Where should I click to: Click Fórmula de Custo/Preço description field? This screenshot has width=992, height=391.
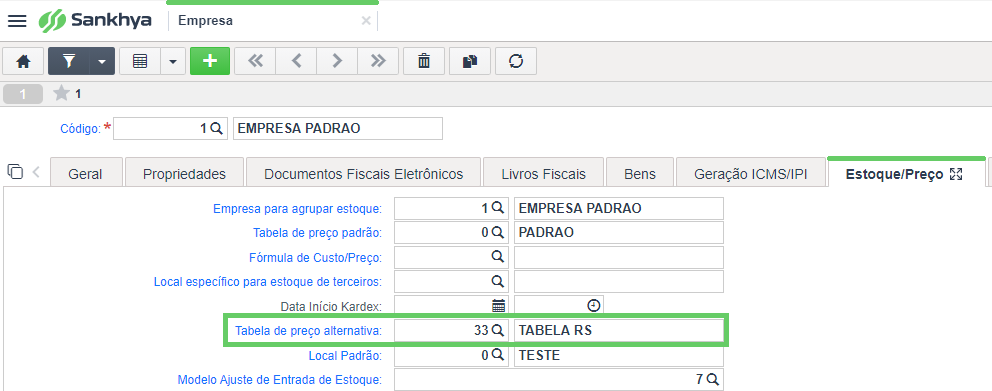point(619,258)
